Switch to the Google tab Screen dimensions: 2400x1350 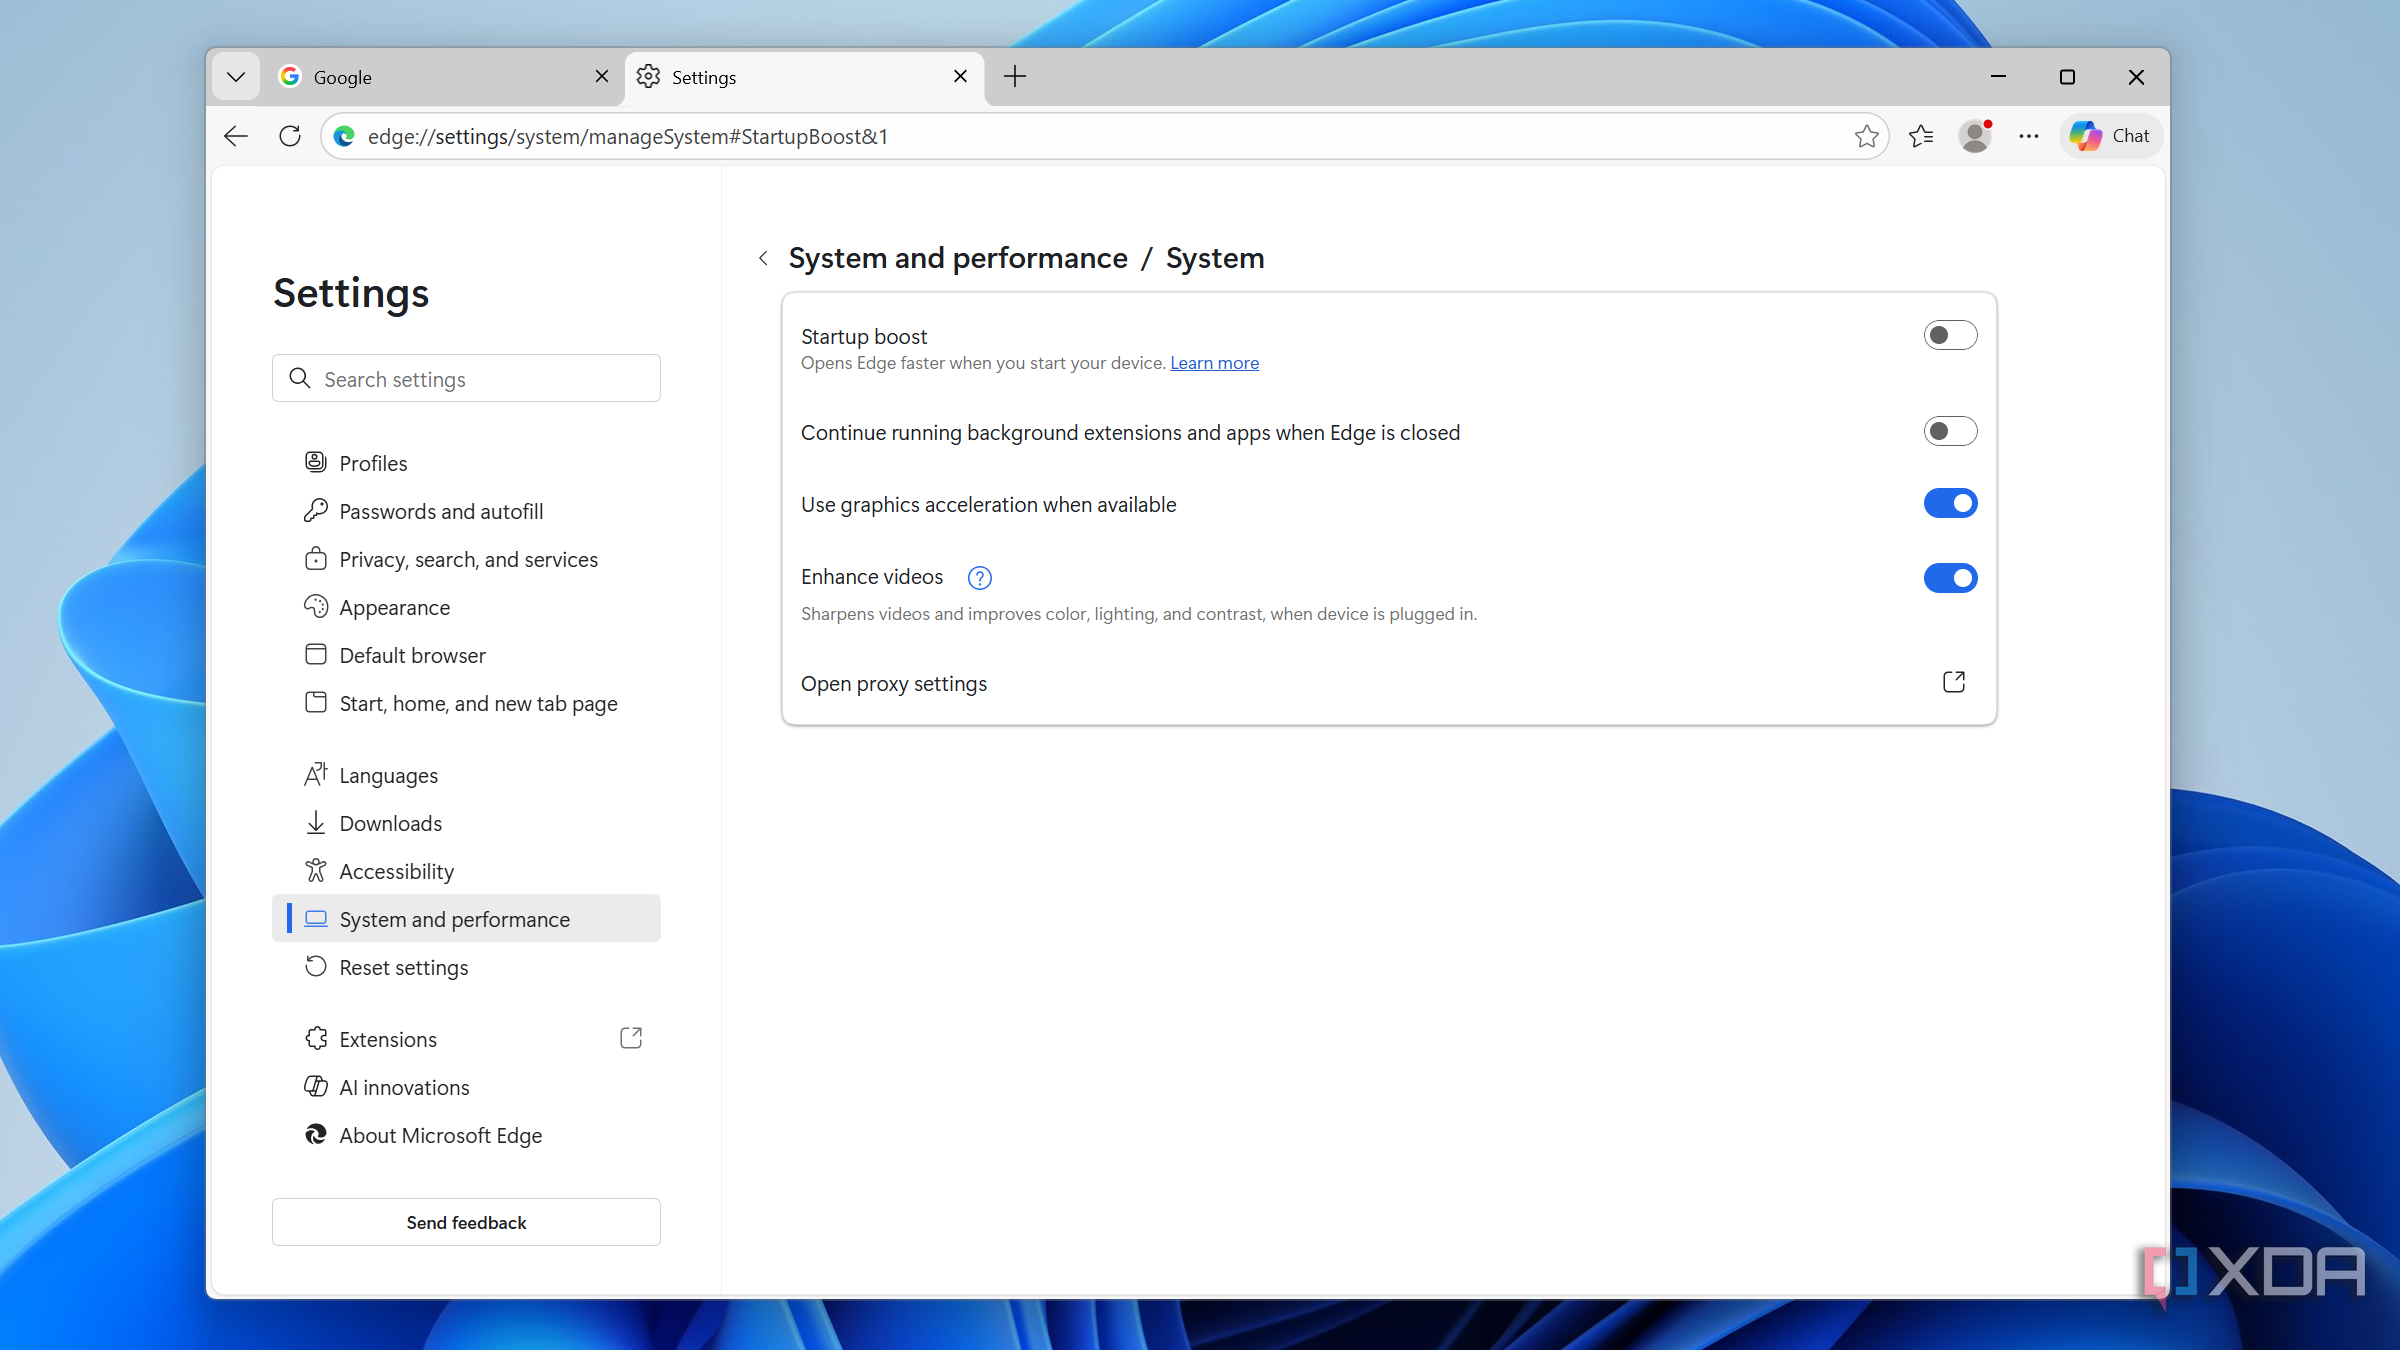444,77
